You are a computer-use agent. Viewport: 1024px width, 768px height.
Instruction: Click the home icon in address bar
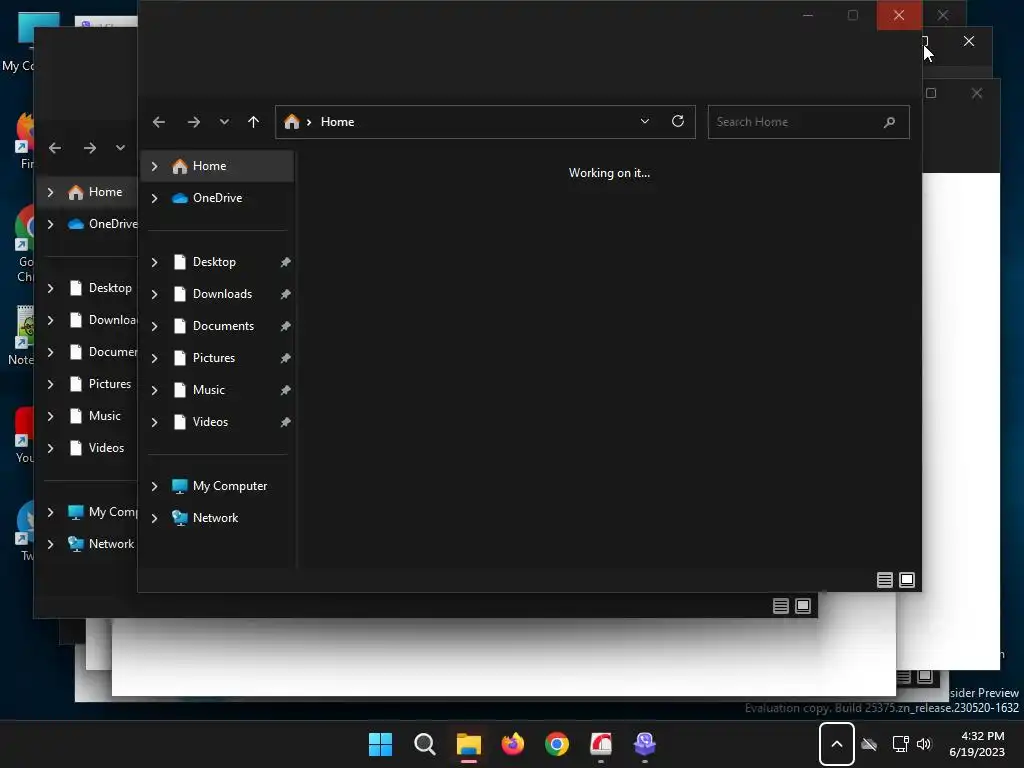click(292, 122)
